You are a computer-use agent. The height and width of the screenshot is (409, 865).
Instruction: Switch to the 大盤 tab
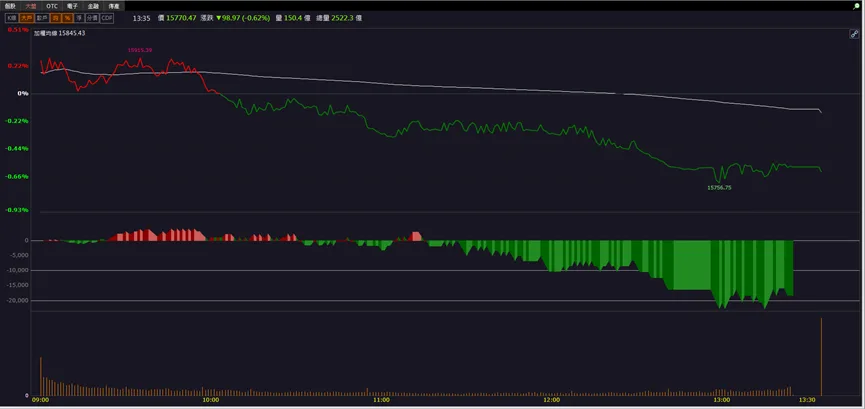(31, 6)
